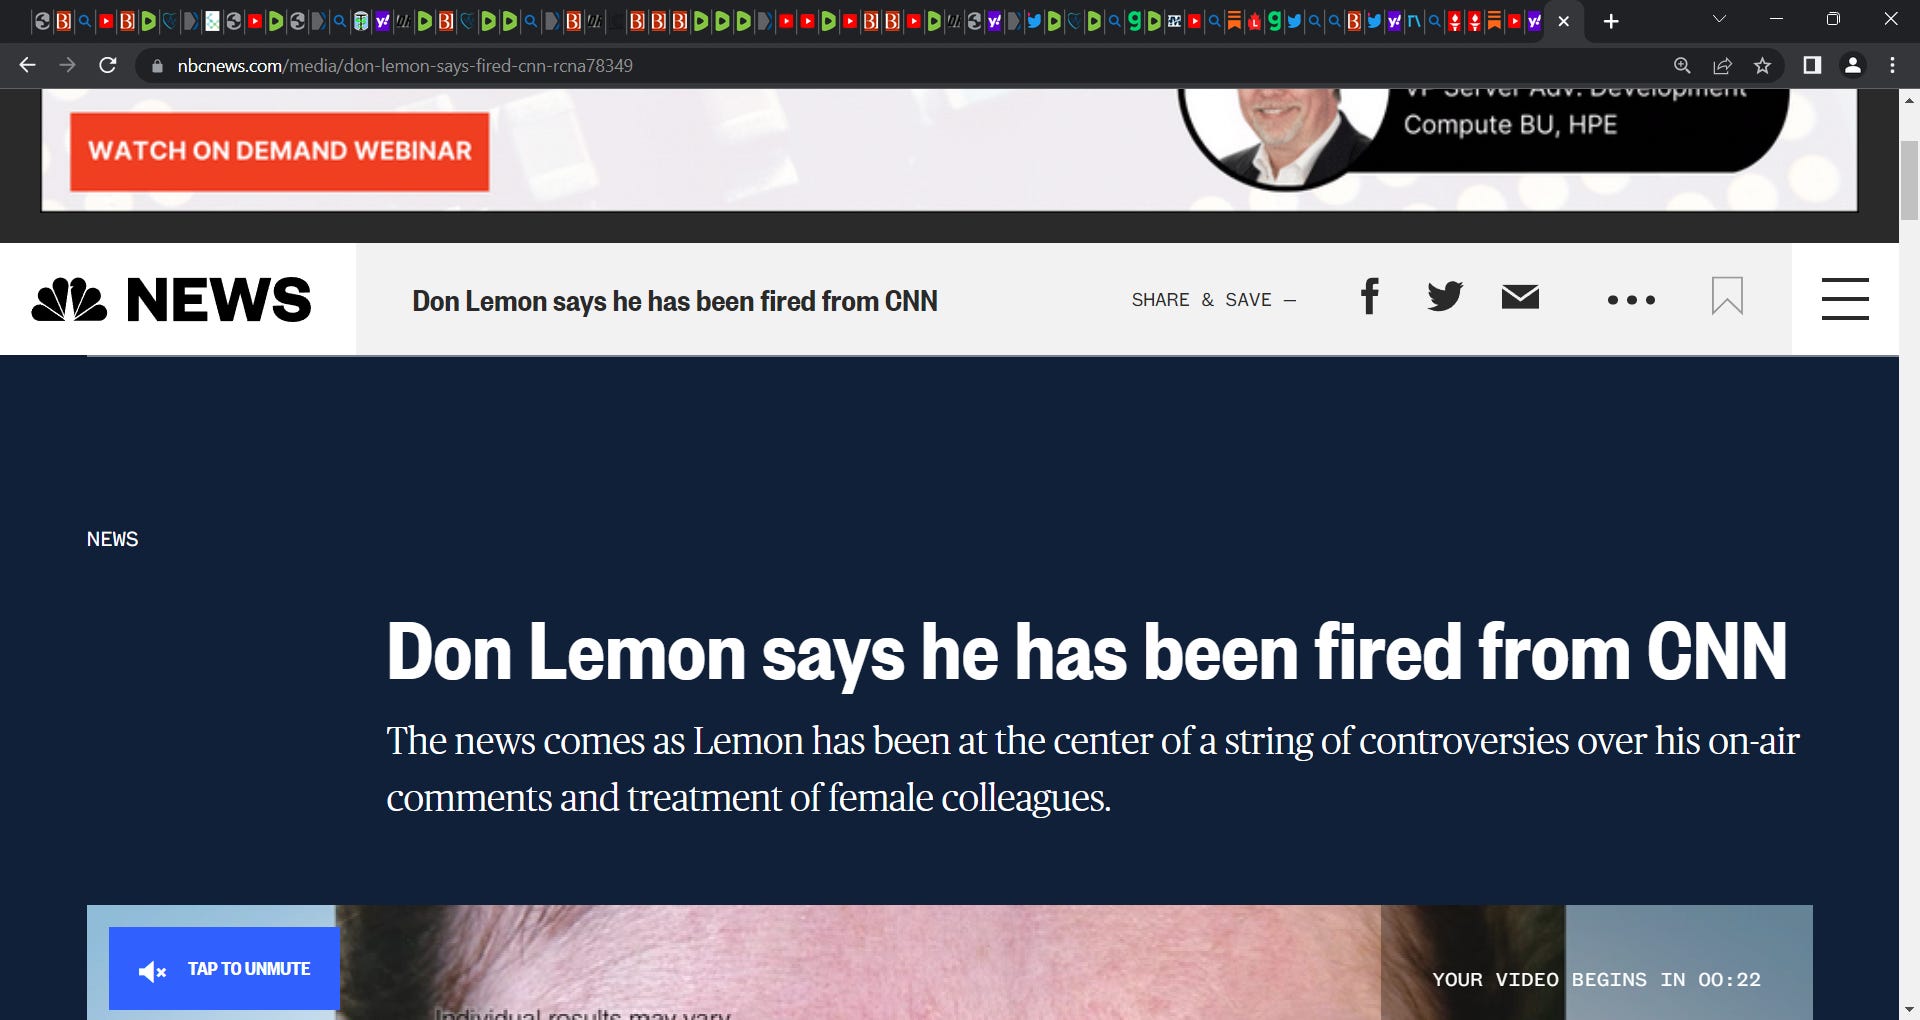1920x1020 pixels.
Task: Open Chrome three-dot menu
Action: [1892, 66]
